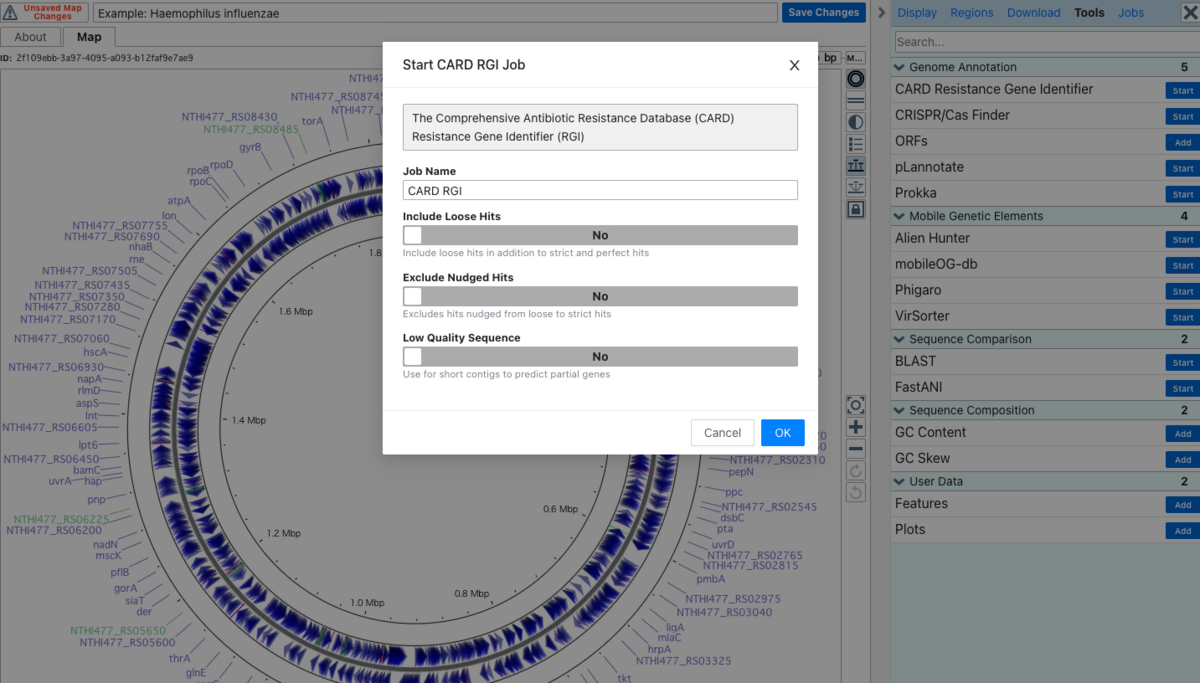This screenshot has width=1200, height=683.
Task: Click gene label atpA on map
Action: click(179, 200)
